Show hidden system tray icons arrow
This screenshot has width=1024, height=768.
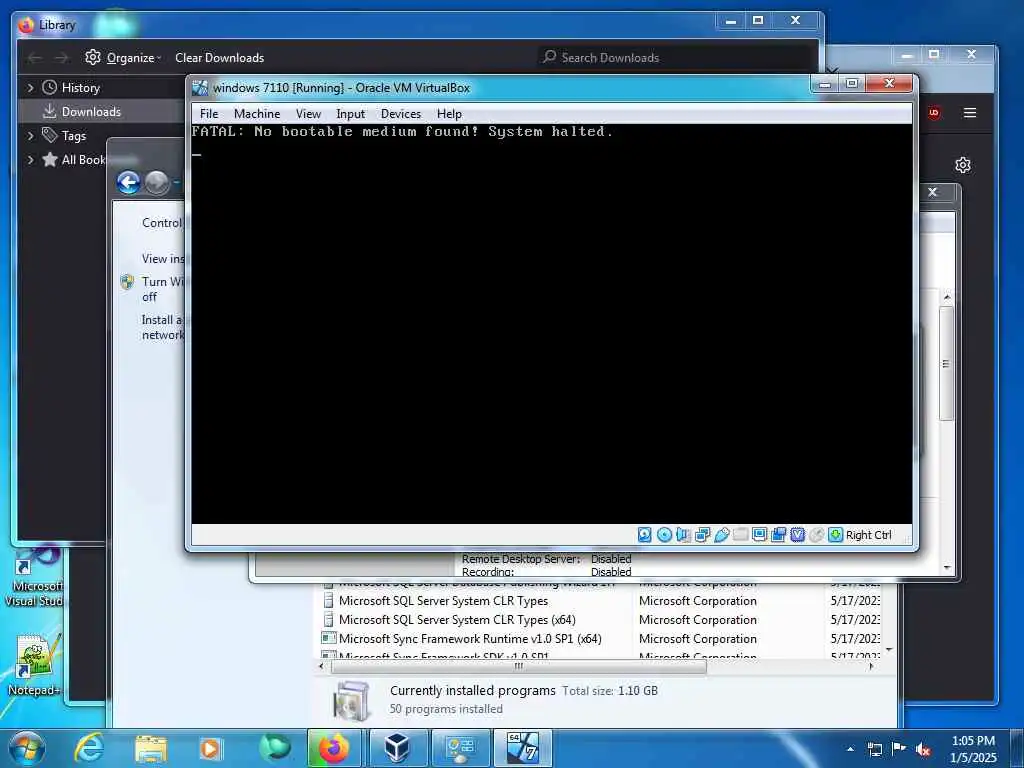point(850,750)
